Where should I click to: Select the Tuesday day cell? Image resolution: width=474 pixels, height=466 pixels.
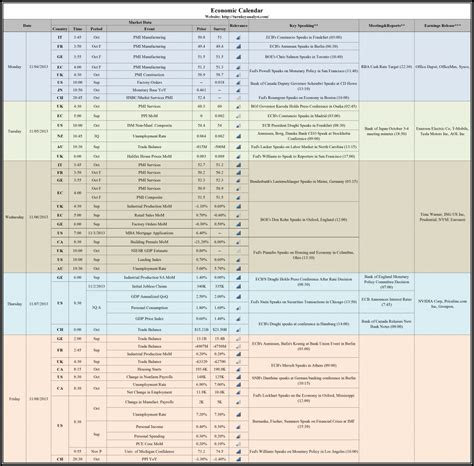pyautogui.click(x=15, y=131)
